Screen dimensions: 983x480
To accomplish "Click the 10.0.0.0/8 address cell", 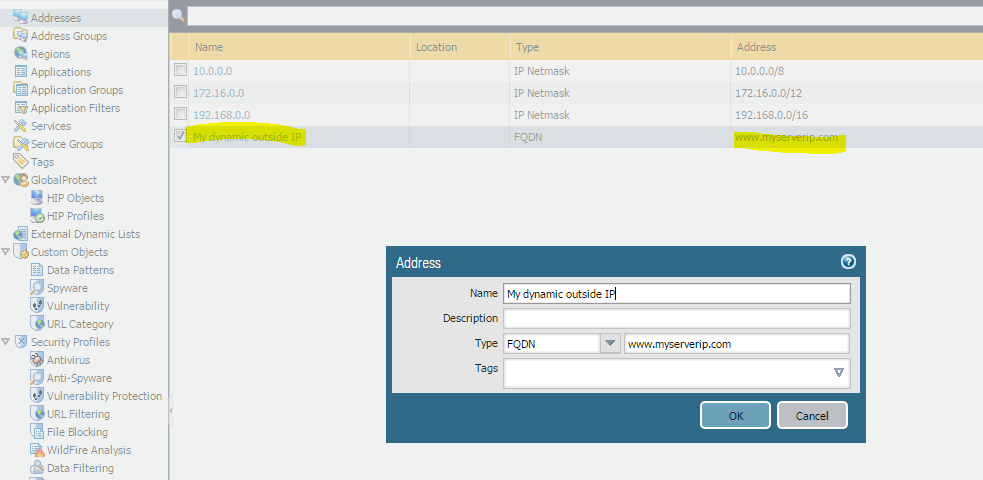I will pos(857,71).
